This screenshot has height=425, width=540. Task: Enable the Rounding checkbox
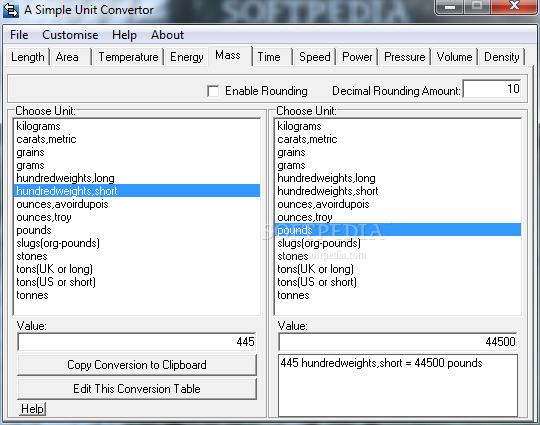pos(213,91)
